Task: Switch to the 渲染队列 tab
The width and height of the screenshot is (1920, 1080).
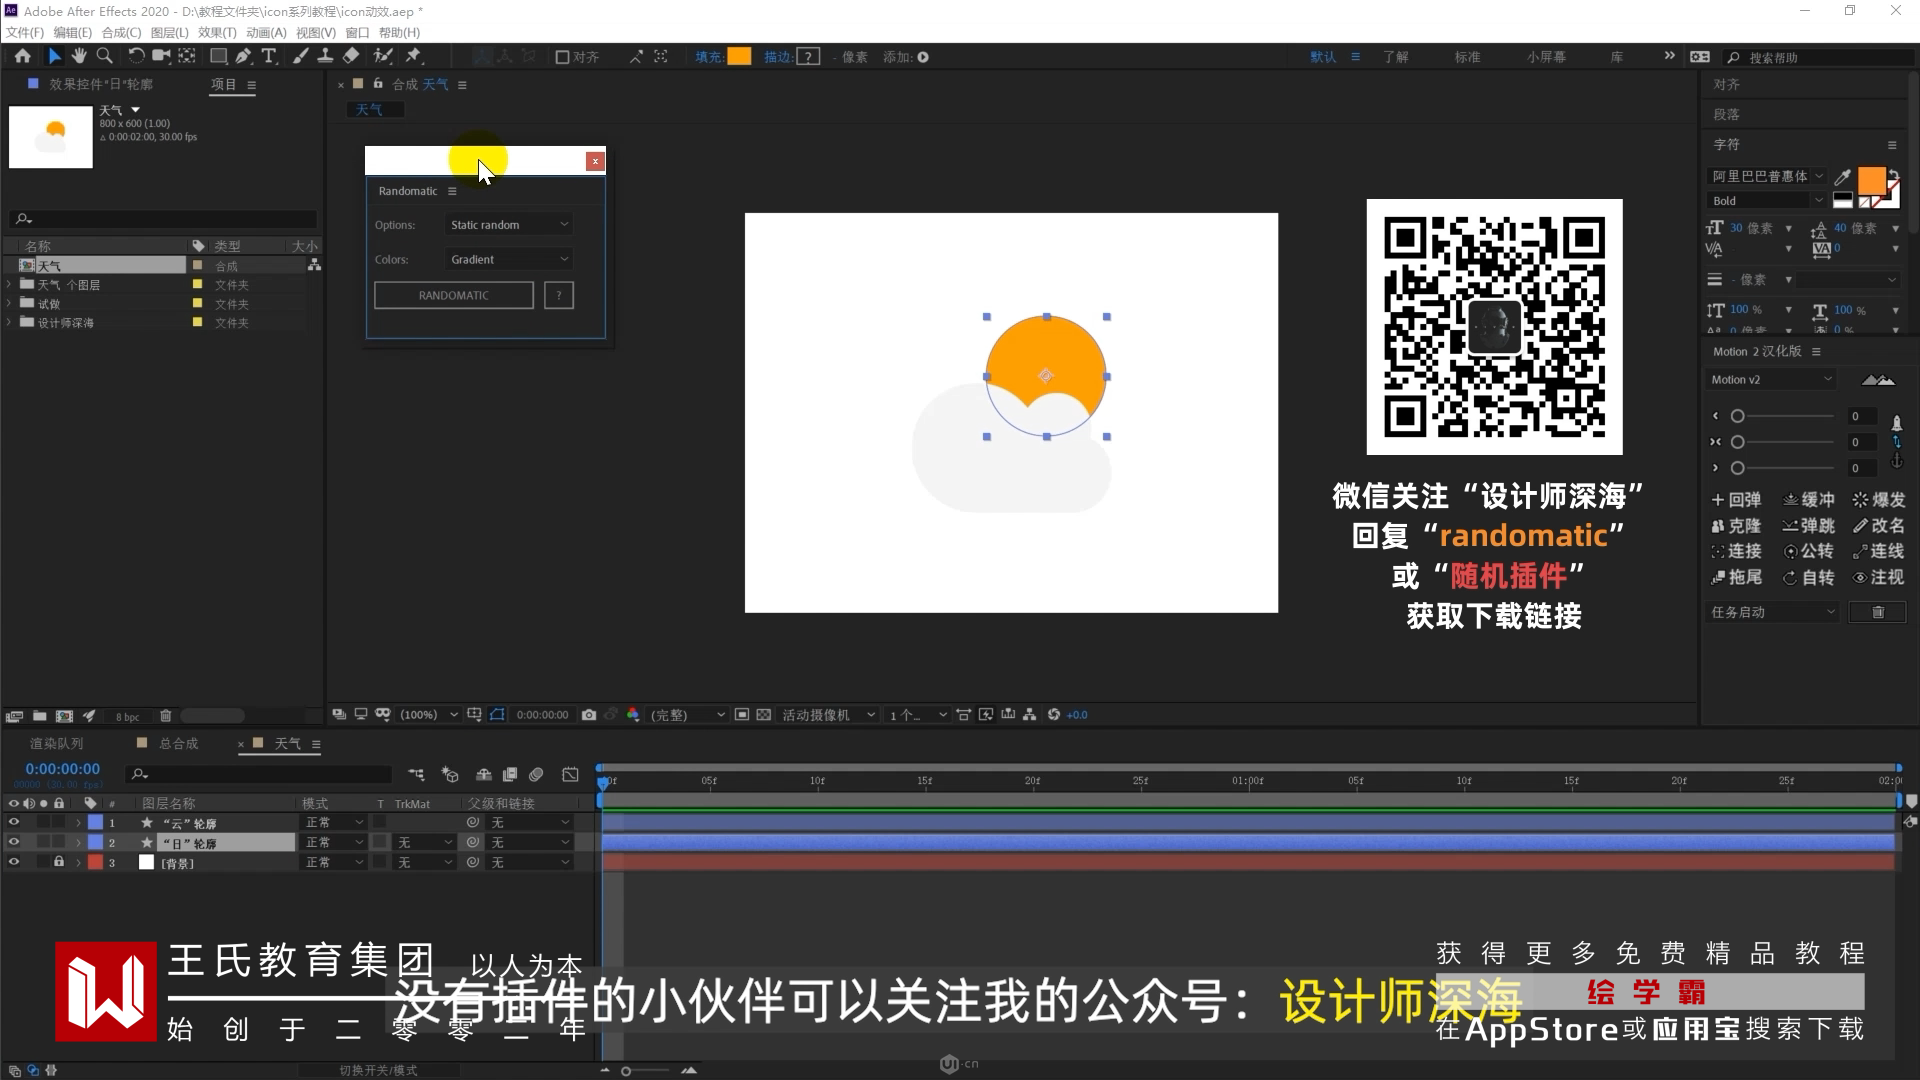Action: point(57,743)
